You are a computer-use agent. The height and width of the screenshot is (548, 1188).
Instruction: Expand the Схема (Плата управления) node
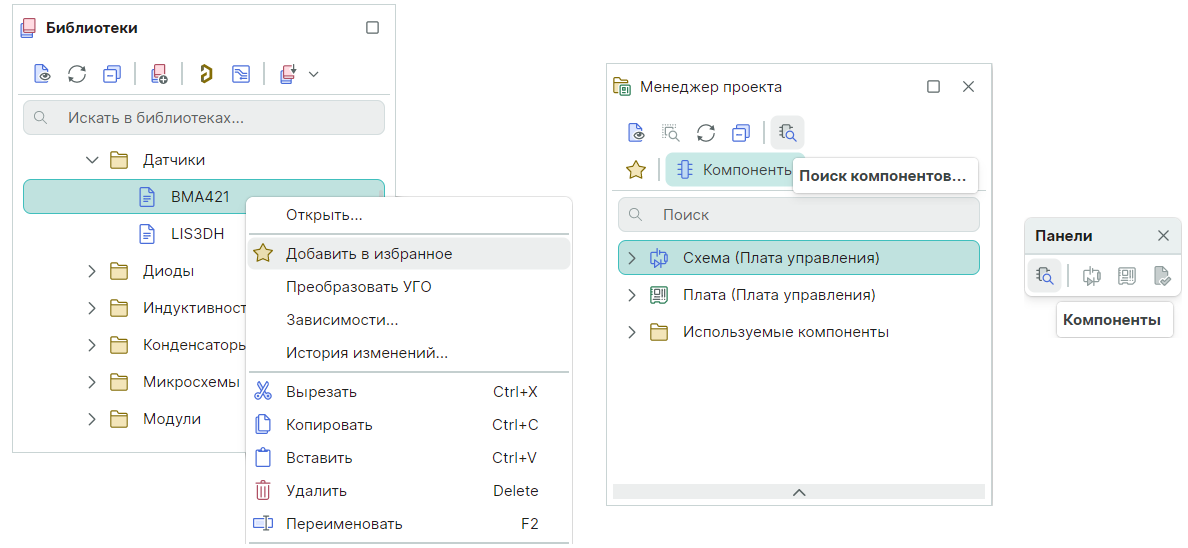[x=632, y=258]
